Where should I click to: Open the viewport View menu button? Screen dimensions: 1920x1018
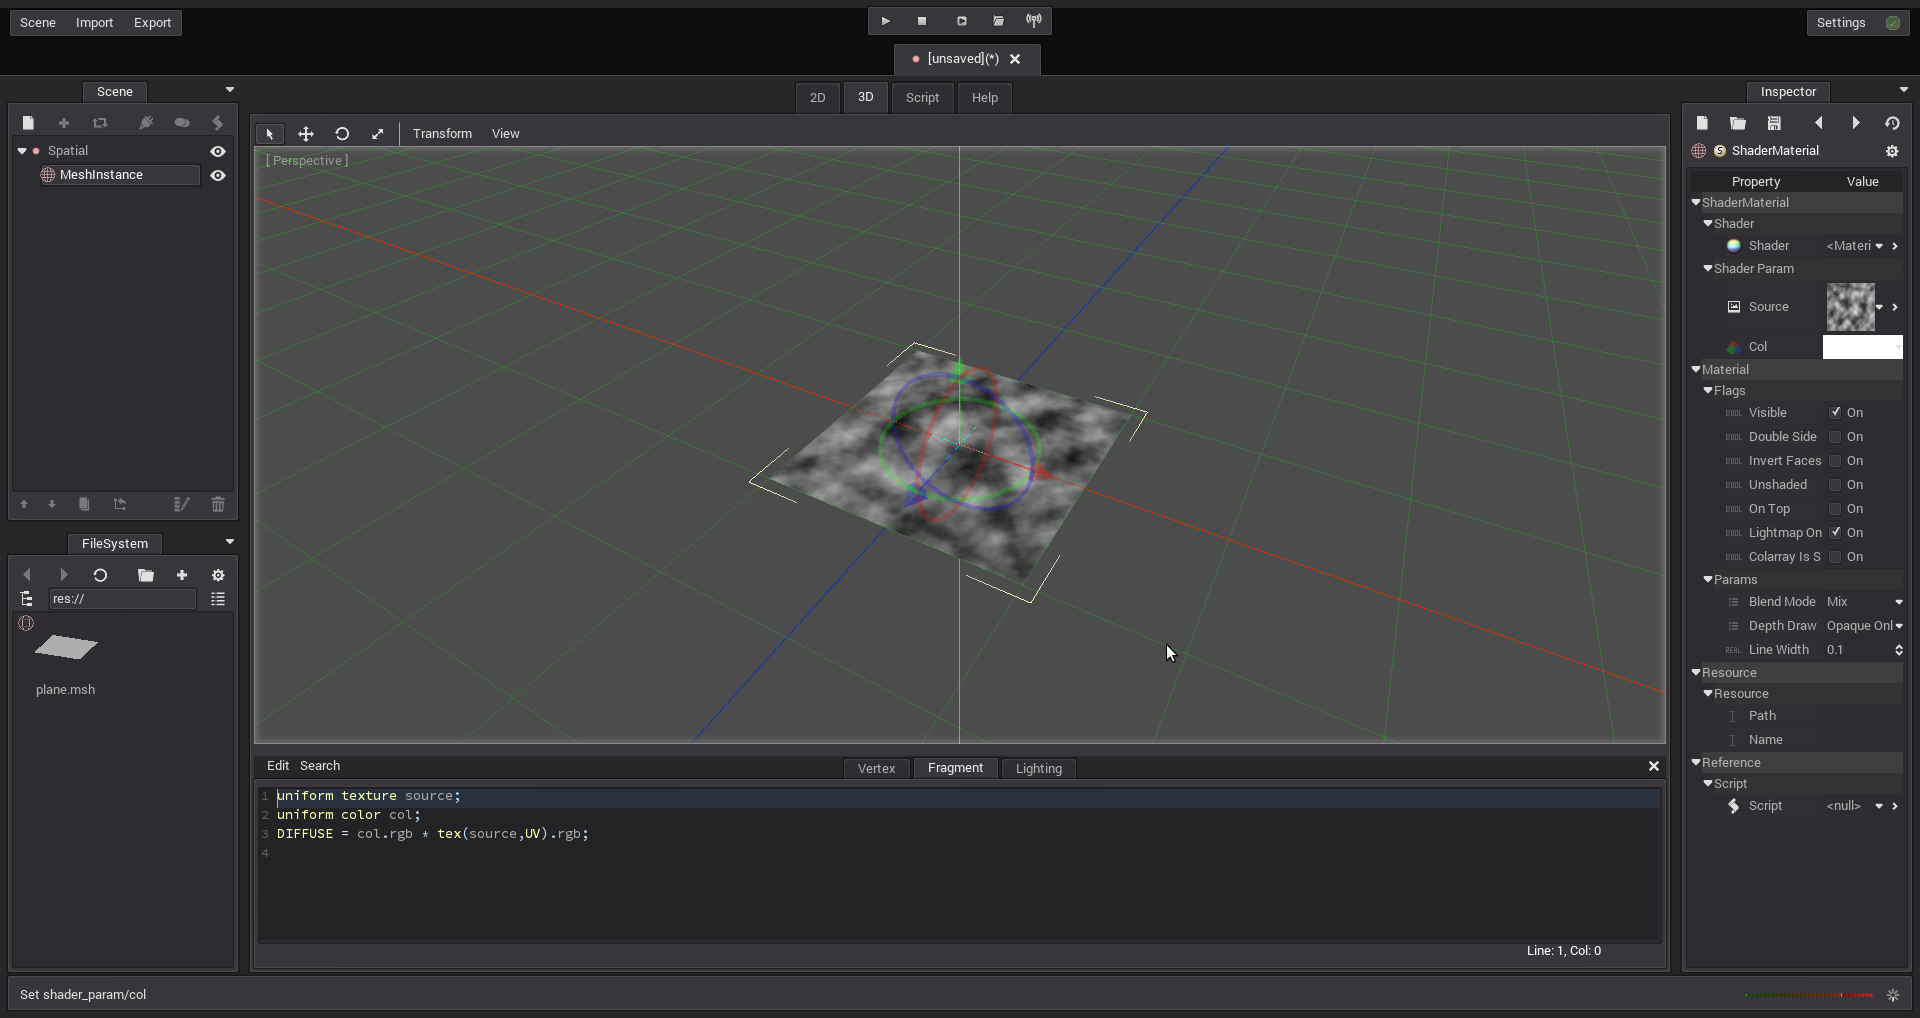point(505,134)
